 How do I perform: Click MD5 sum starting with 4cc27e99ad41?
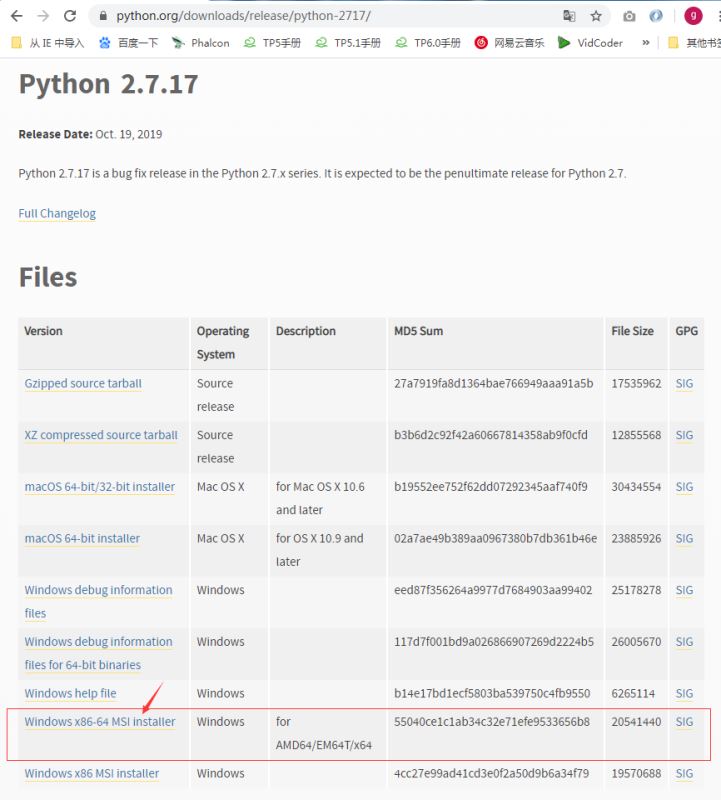tap(491, 773)
